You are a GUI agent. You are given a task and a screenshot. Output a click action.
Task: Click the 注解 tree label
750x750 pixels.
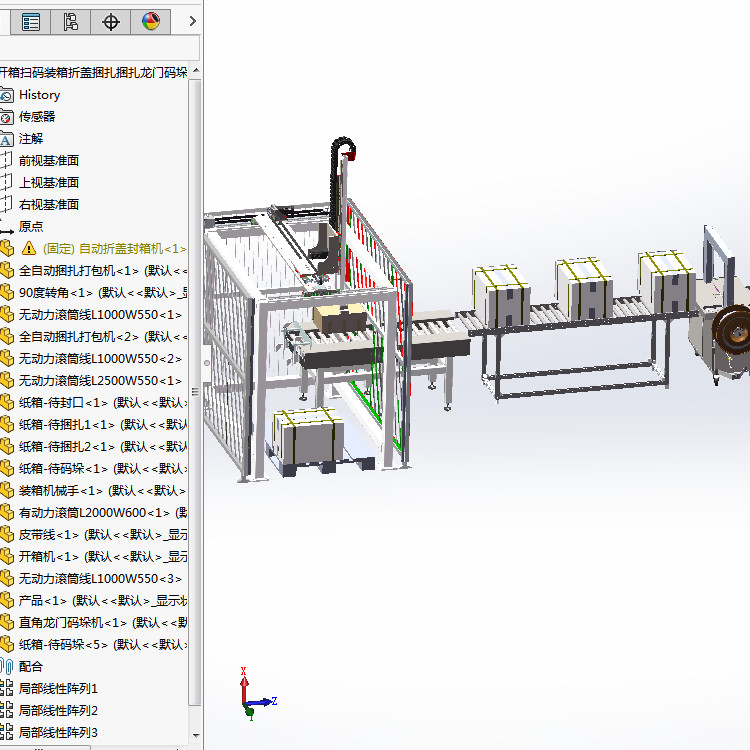pos(31,139)
